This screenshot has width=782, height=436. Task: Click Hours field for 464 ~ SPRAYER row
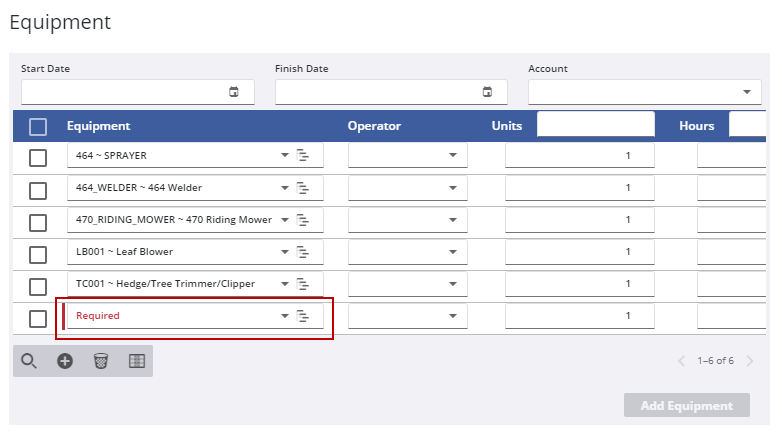[x=731, y=155]
